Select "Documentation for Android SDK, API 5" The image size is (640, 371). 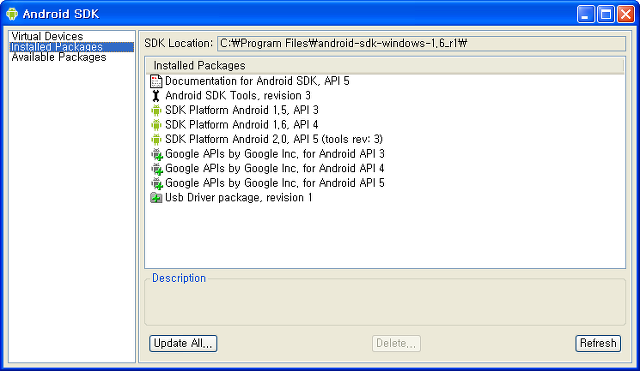[x=257, y=81]
